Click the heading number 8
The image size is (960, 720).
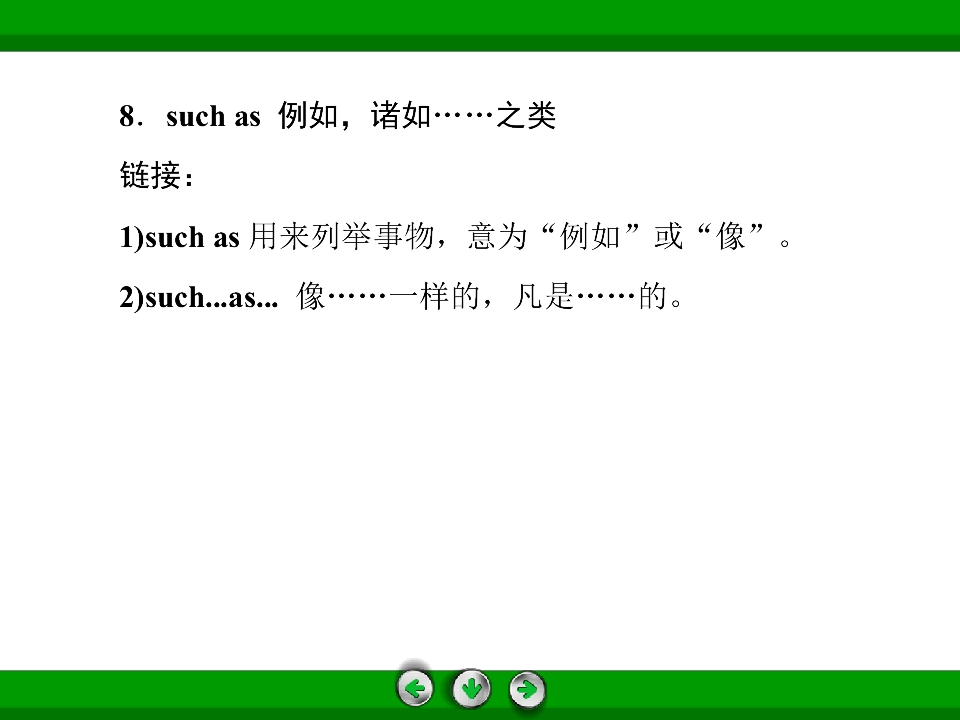127,118
